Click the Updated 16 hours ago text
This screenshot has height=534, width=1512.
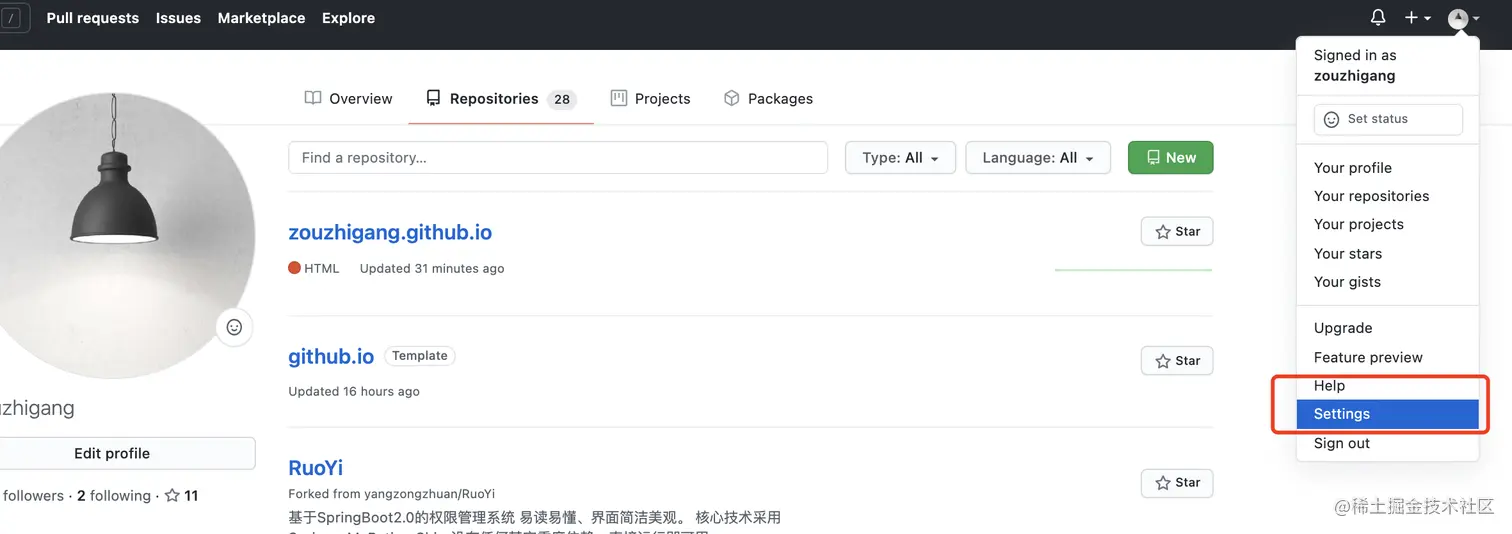tap(354, 391)
